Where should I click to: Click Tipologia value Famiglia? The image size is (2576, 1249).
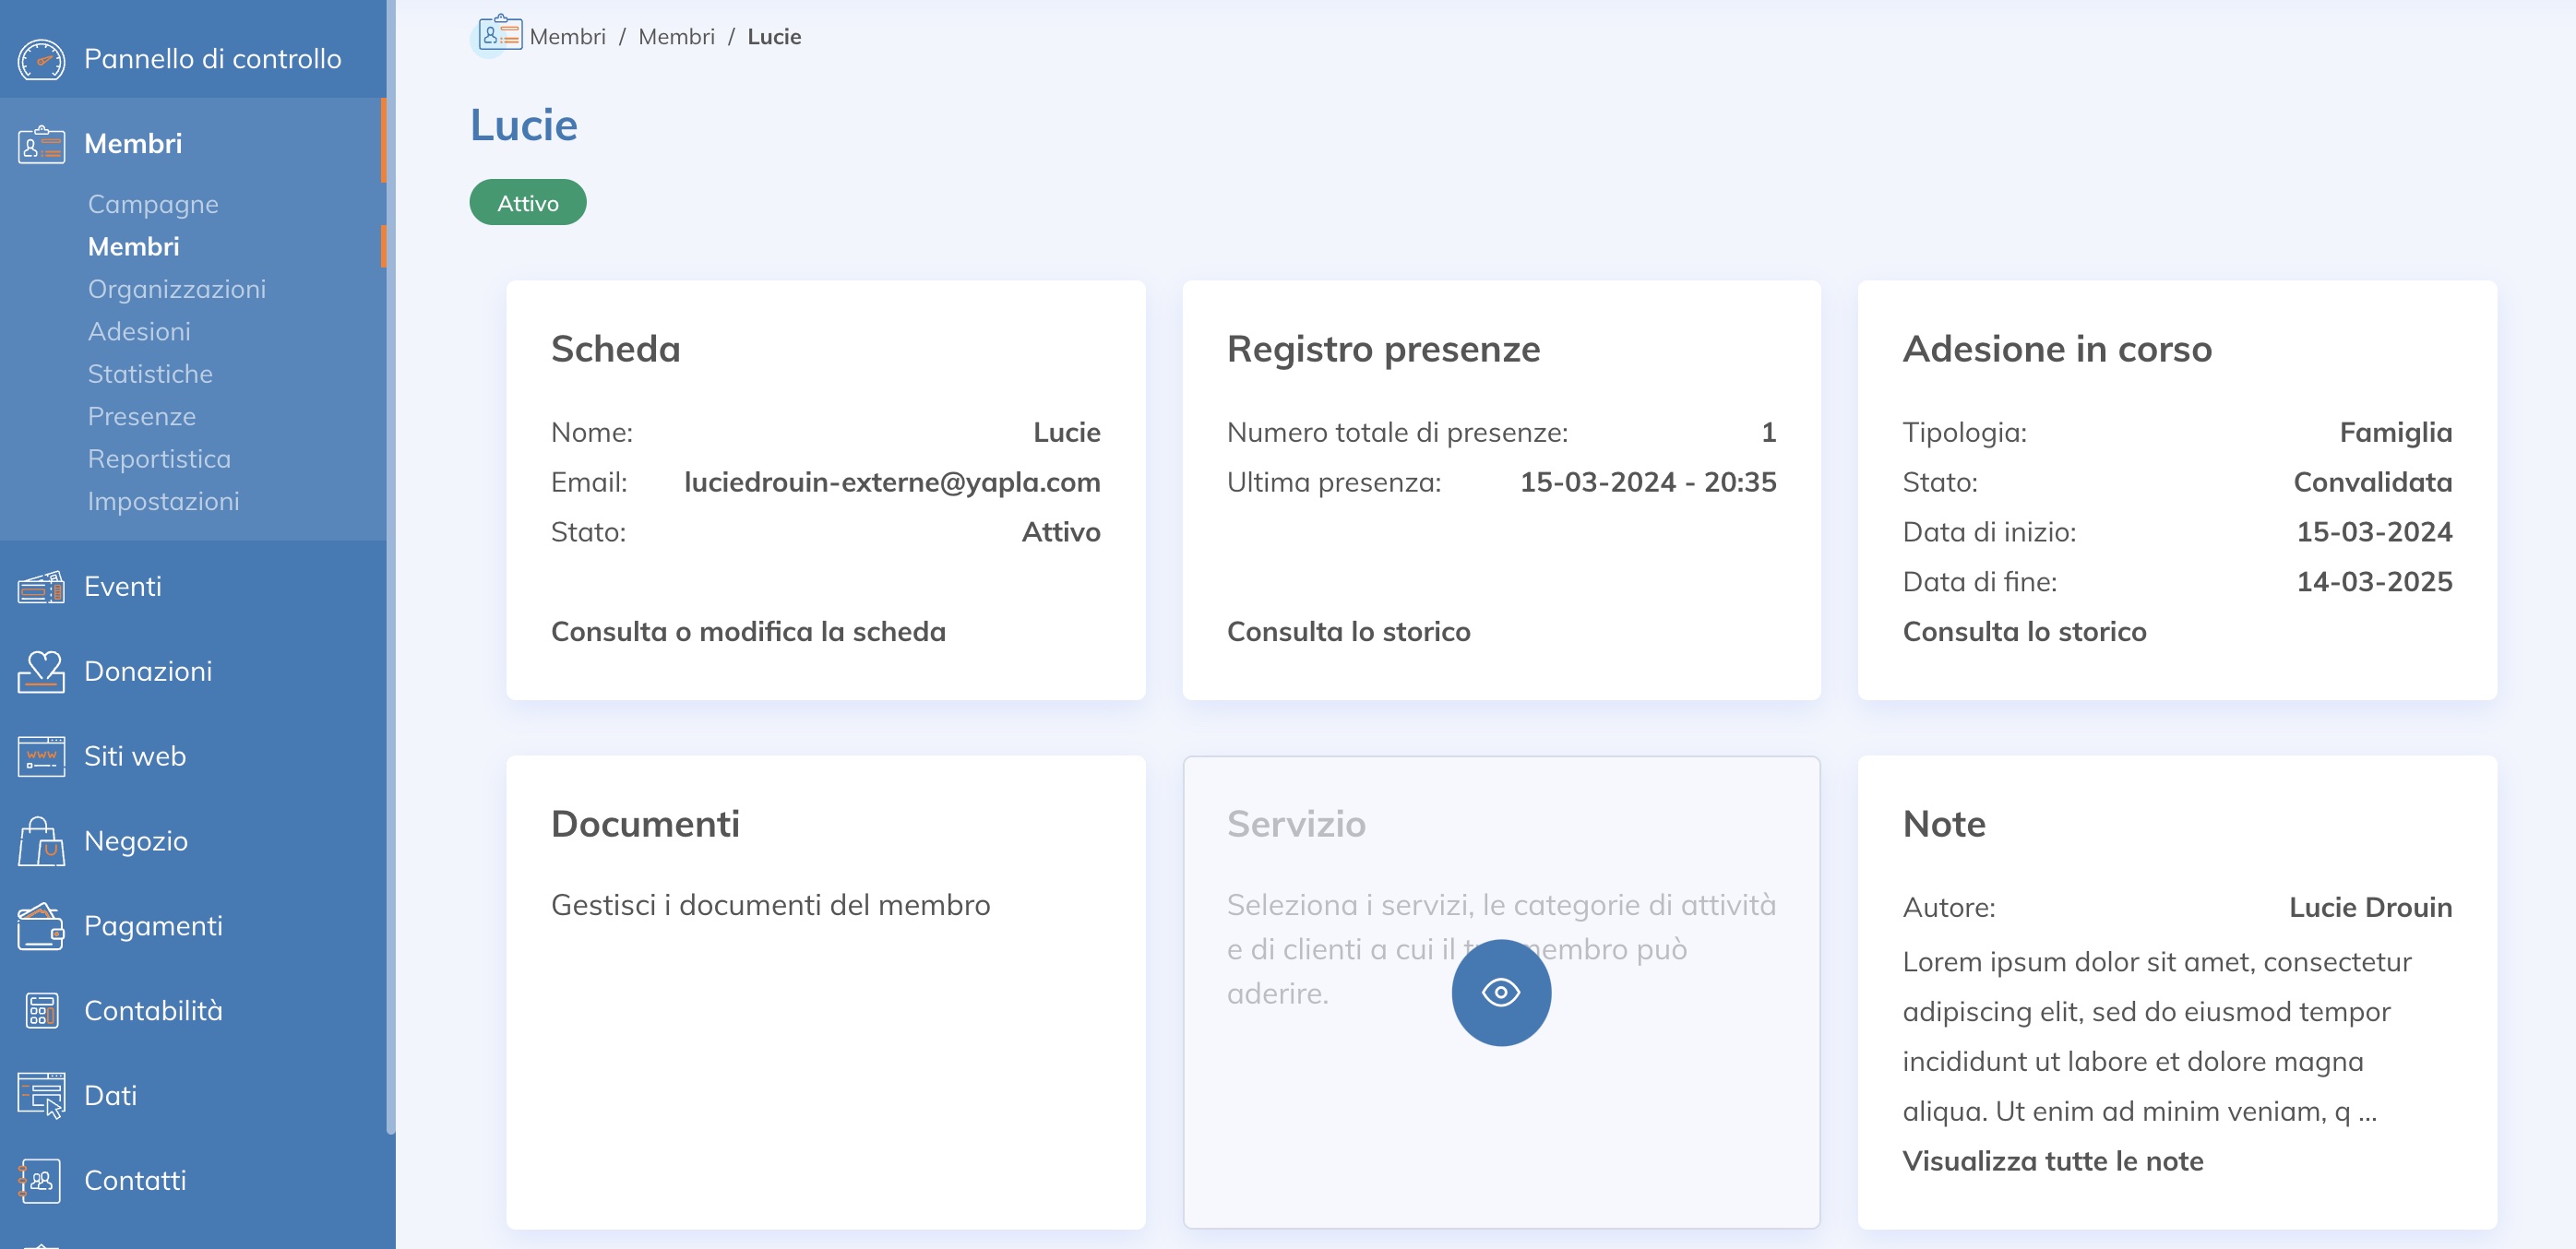click(x=2395, y=433)
